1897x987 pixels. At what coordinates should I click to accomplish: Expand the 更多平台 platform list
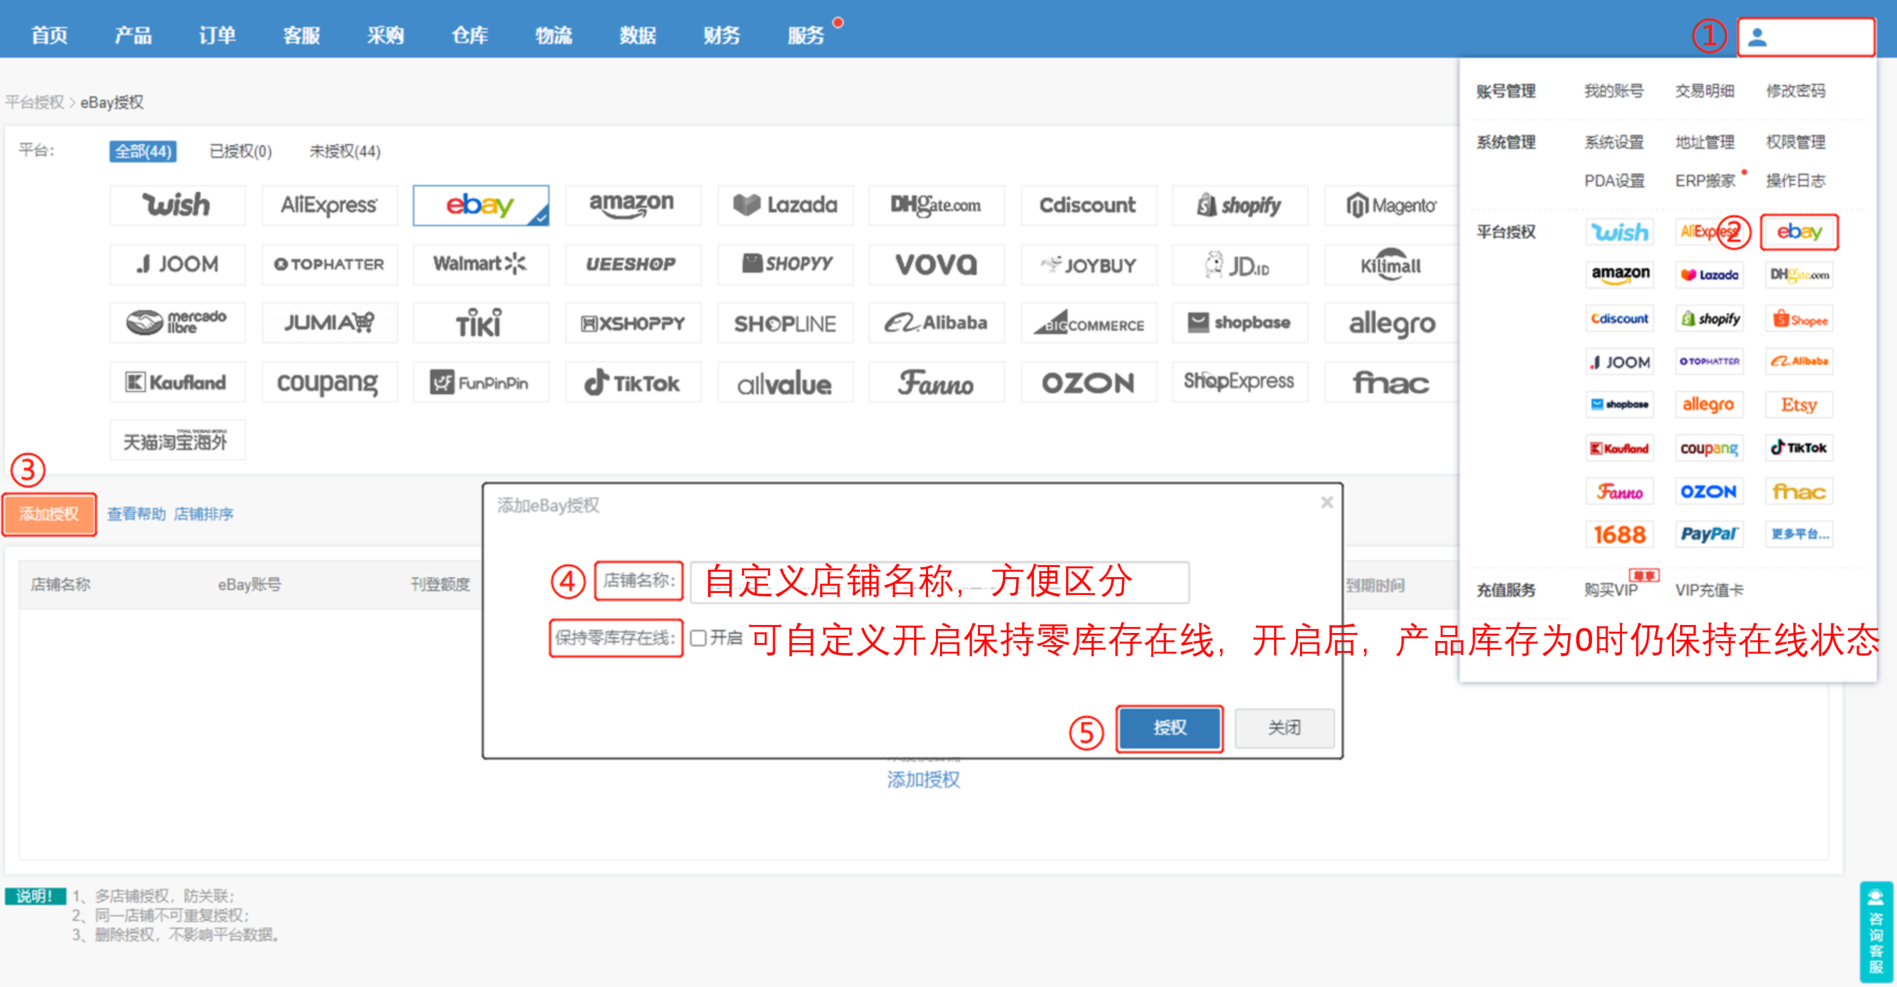pyautogui.click(x=1798, y=534)
